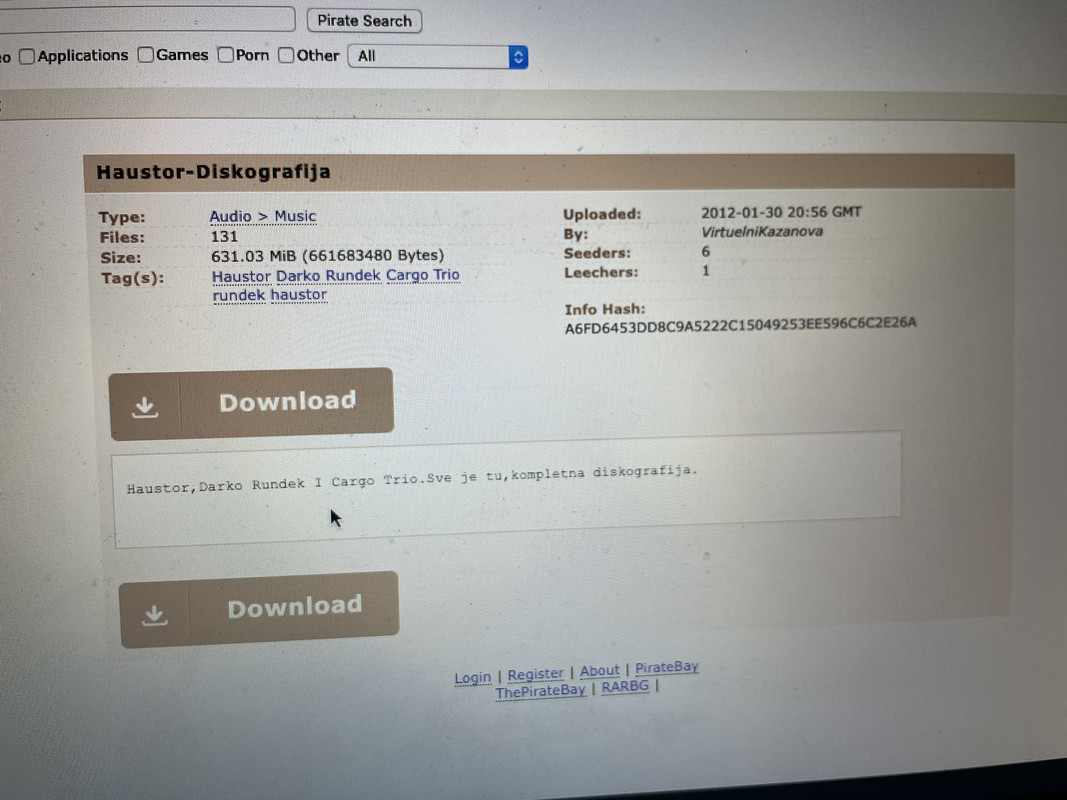Image resolution: width=1067 pixels, height=800 pixels.
Task: Click the upload date 2012-01-30 20:56 GMT
Action: pyautogui.click(x=781, y=212)
